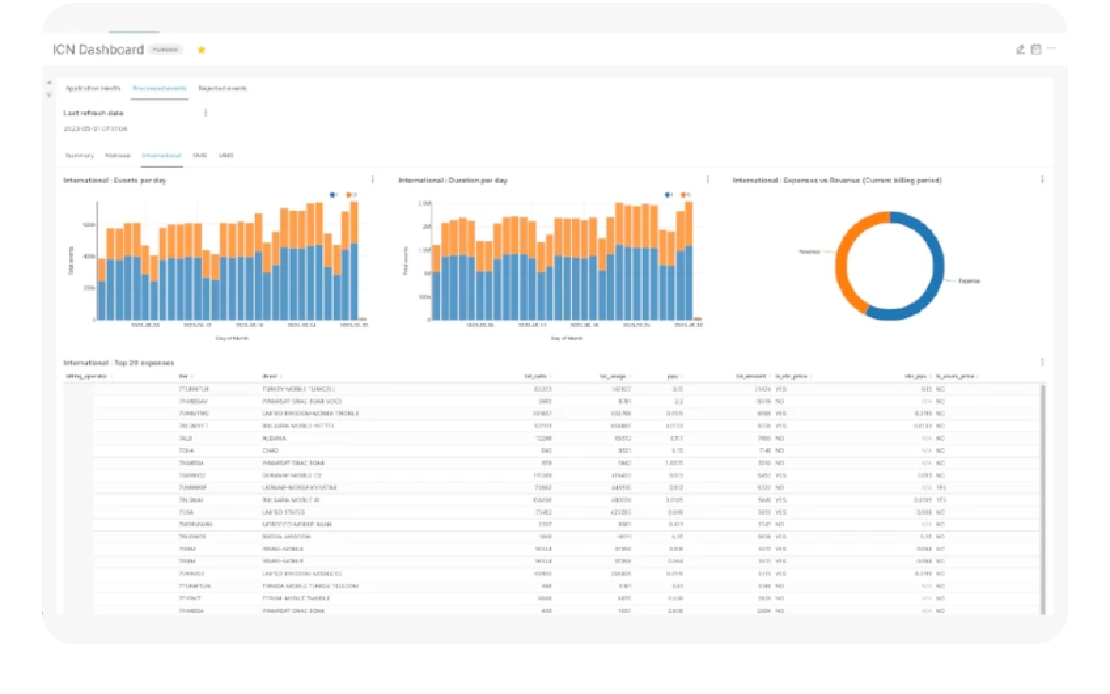Click the ICN Dashboard title
This screenshot has width=1110, height=694.
(98, 50)
